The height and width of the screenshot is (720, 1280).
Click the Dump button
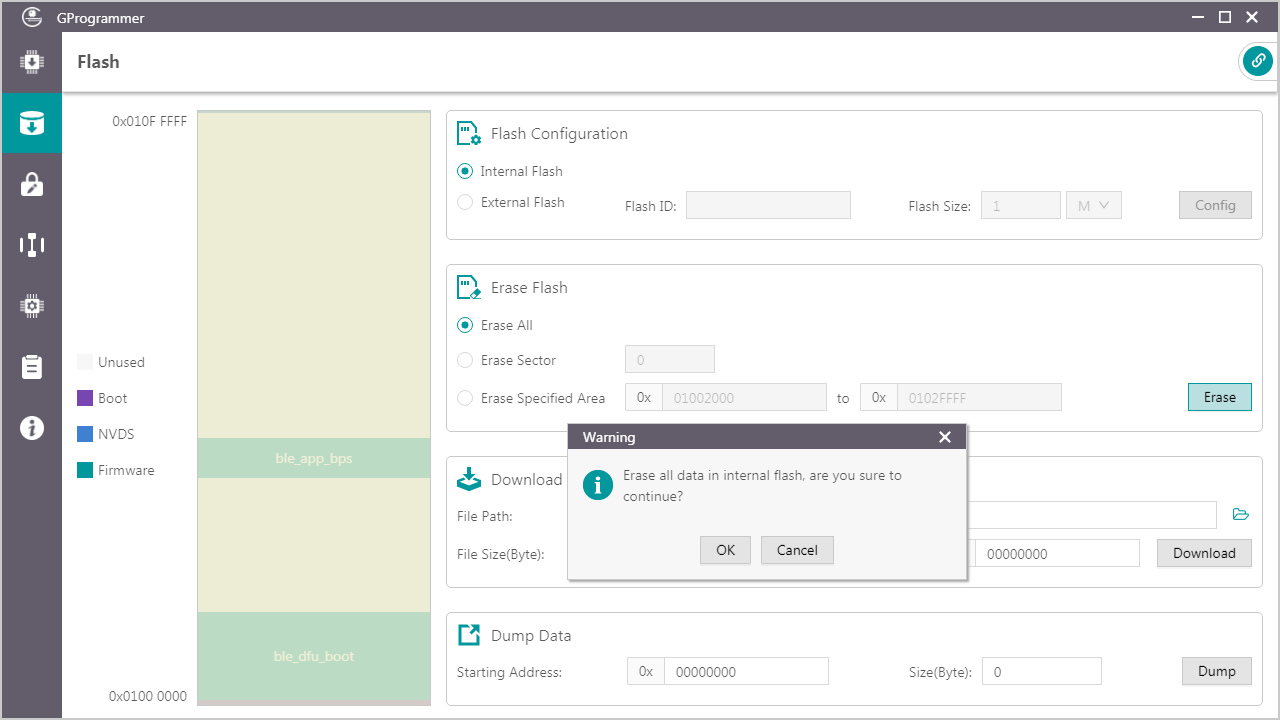1216,671
